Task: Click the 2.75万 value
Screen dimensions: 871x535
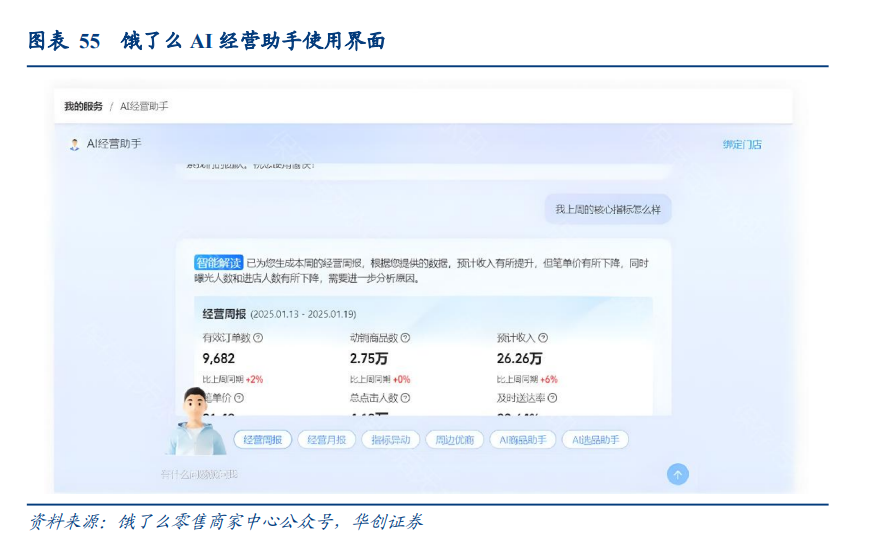Action: point(369,358)
